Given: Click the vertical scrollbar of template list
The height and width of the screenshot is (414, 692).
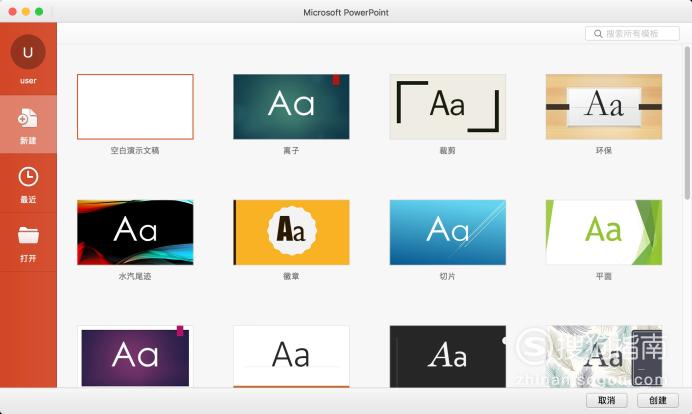Looking at the screenshot, I should click(687, 123).
